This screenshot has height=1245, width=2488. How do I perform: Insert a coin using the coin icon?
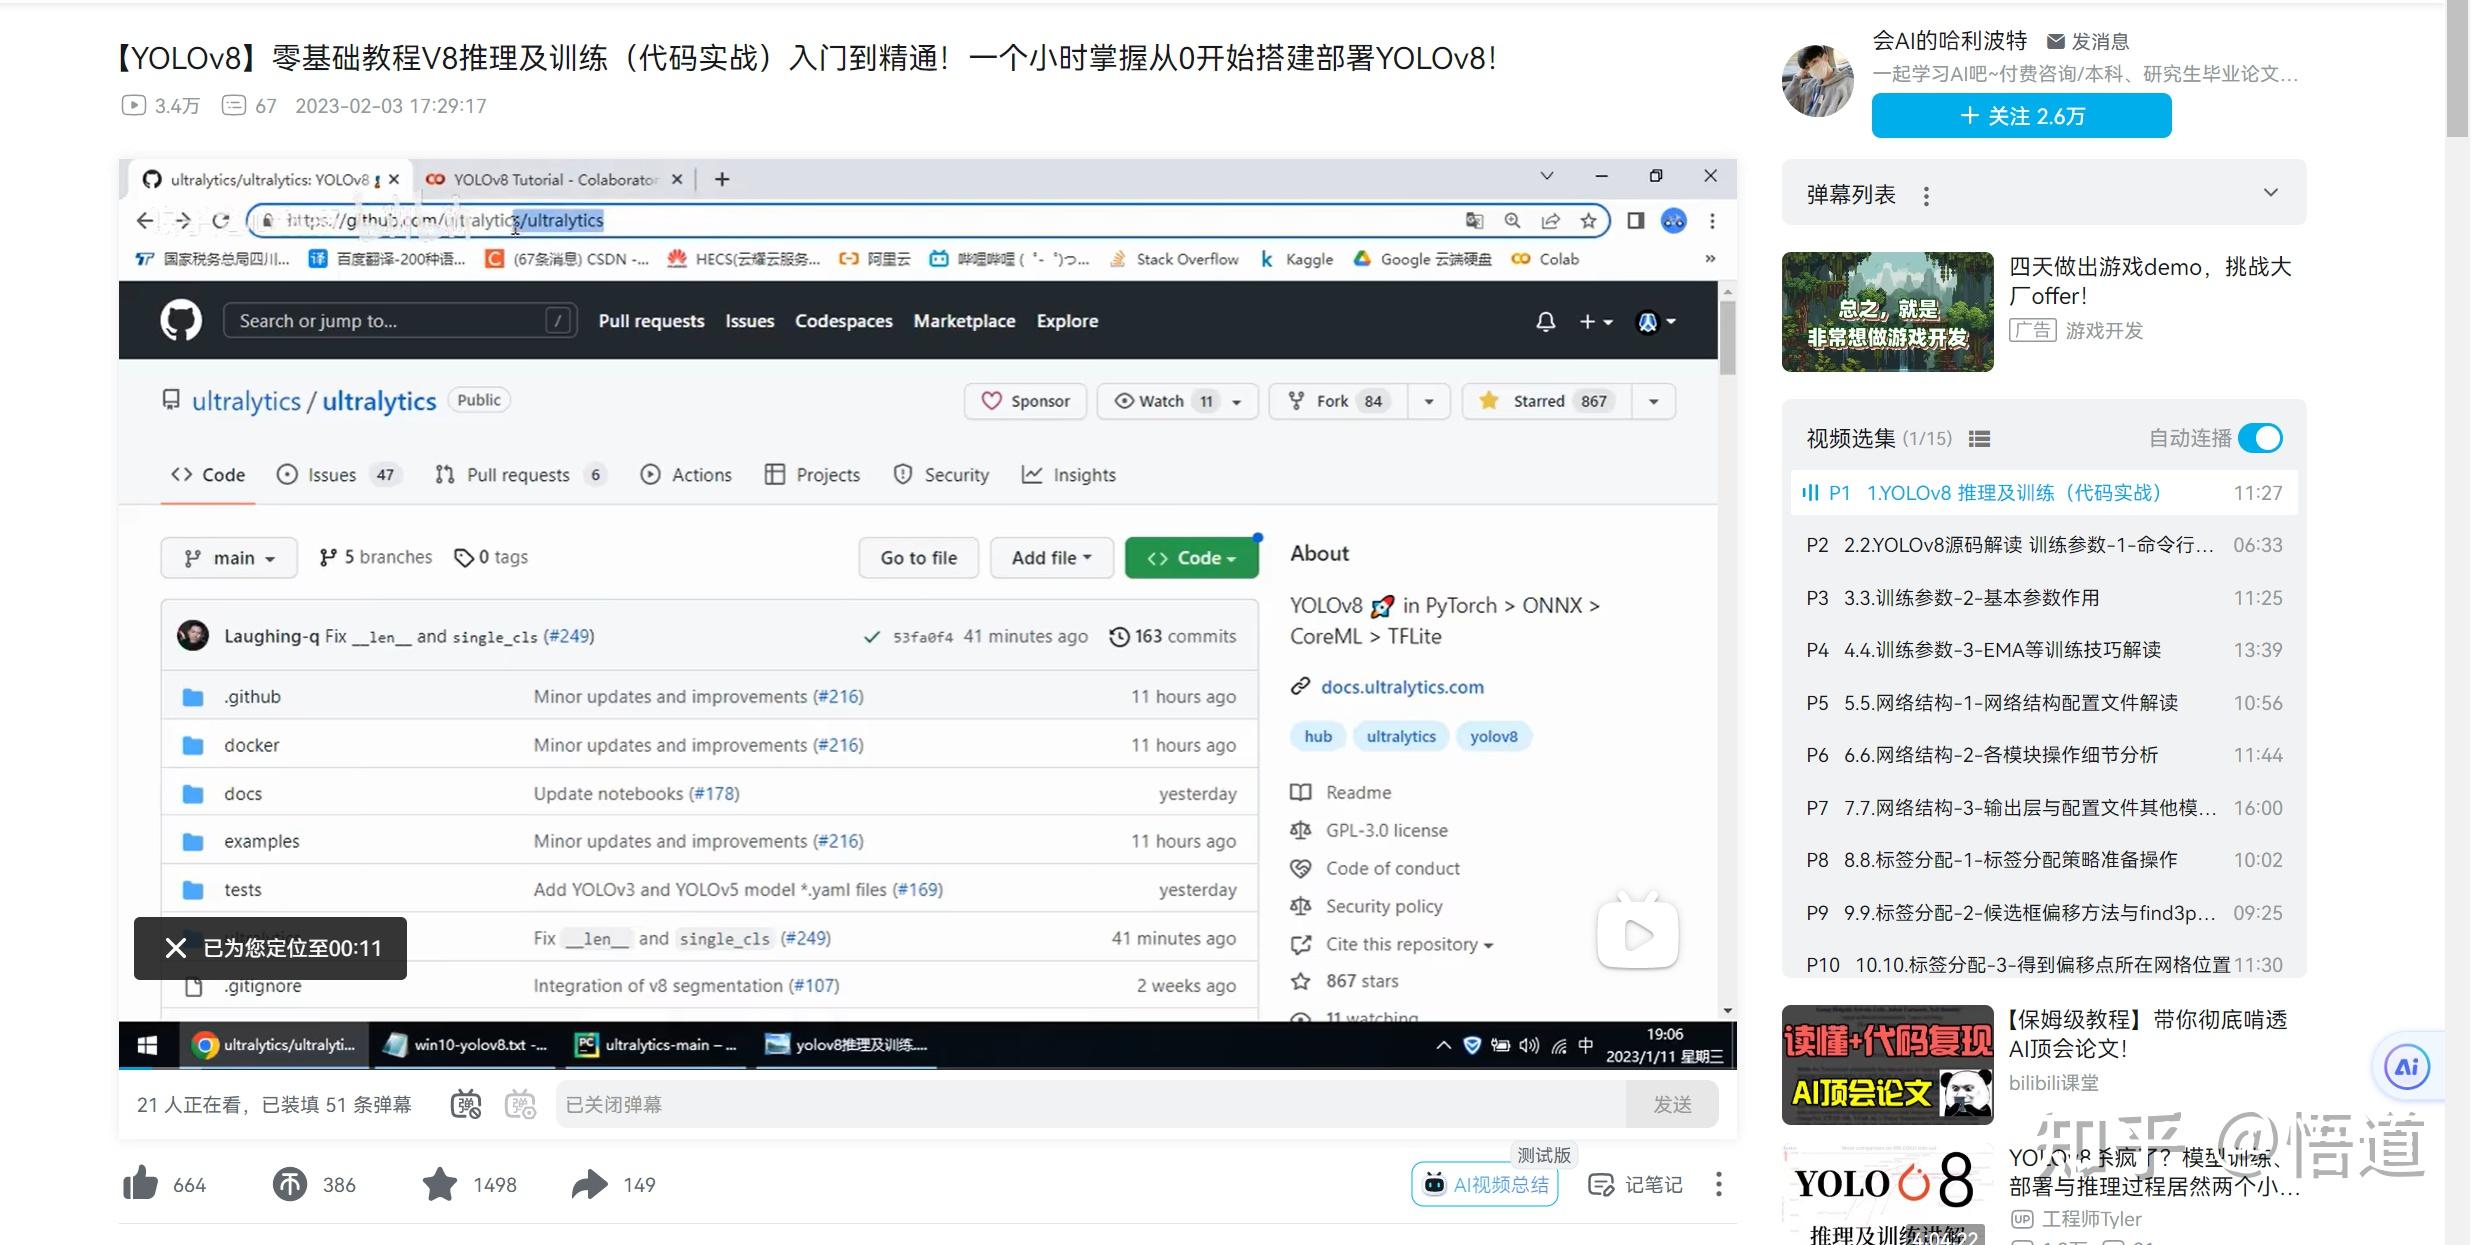(288, 1184)
